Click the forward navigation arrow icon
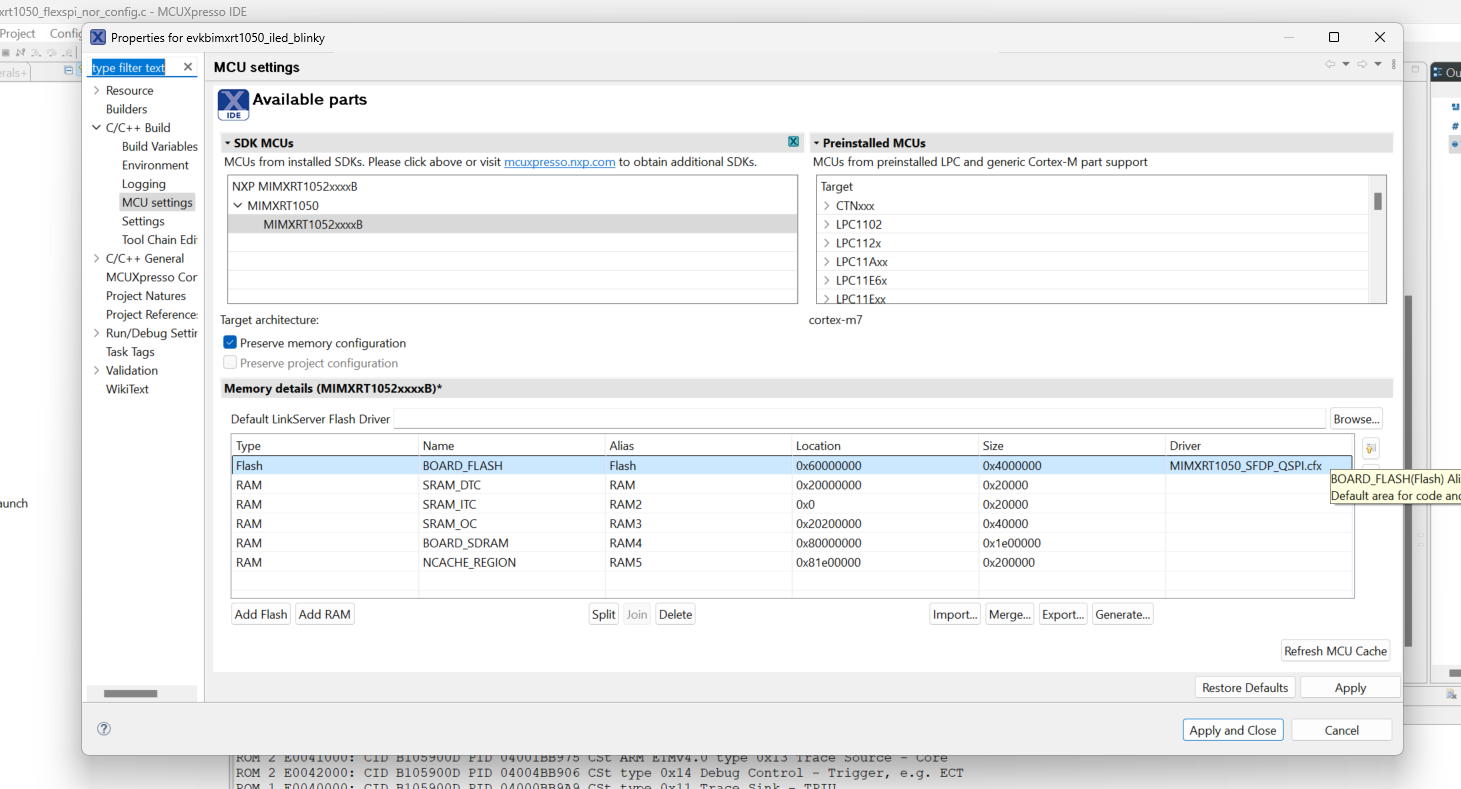This screenshot has width=1461, height=789. point(1362,64)
